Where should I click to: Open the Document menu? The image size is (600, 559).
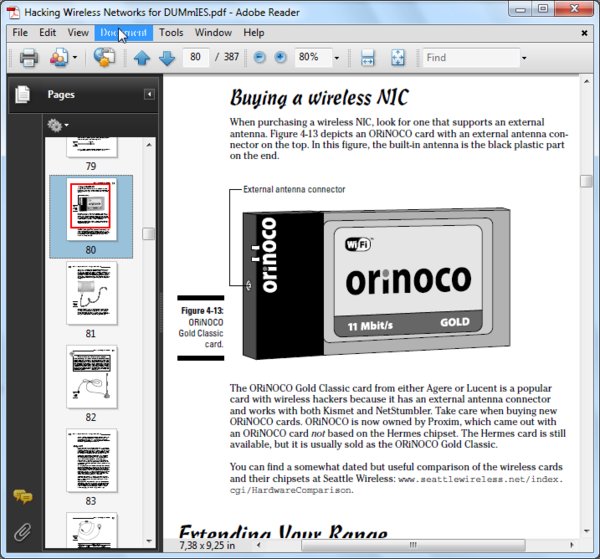pyautogui.click(x=124, y=33)
